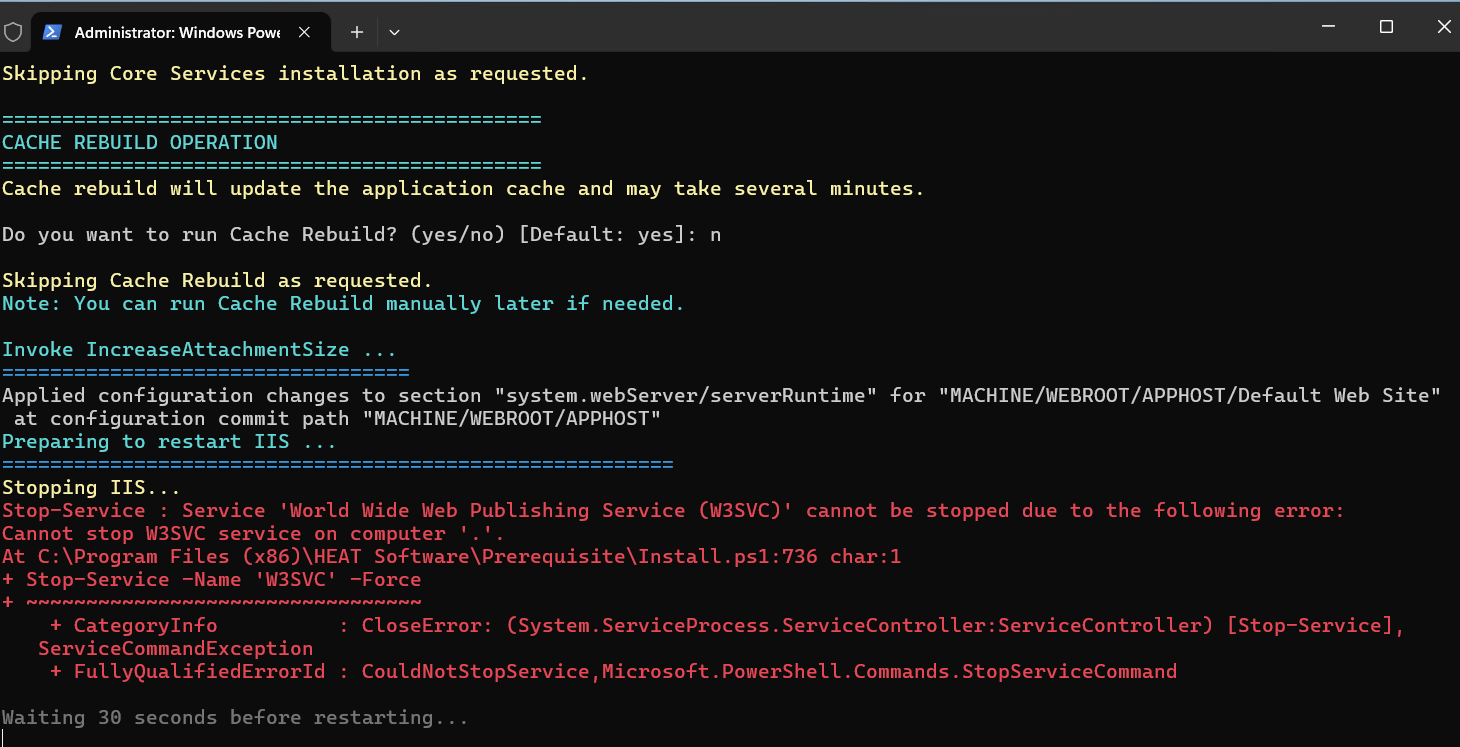Click the Skipping Core Services installation line
The height and width of the screenshot is (747, 1460).
295,73
